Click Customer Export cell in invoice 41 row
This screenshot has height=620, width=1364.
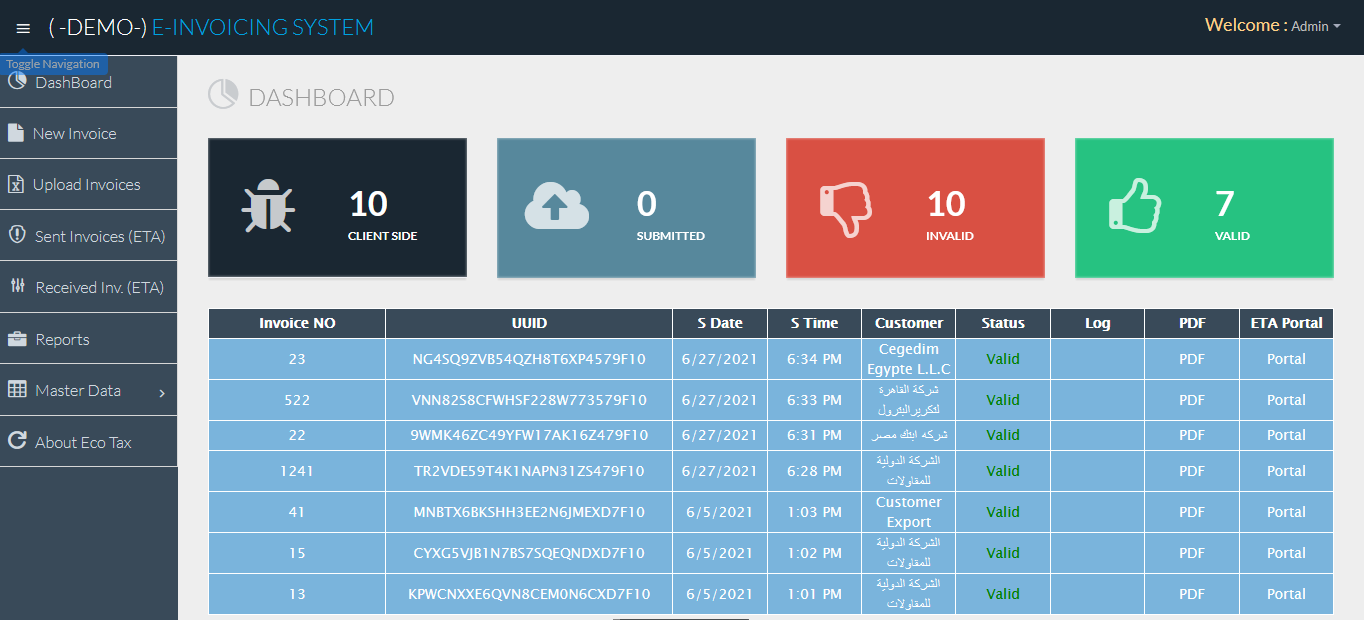click(x=908, y=512)
